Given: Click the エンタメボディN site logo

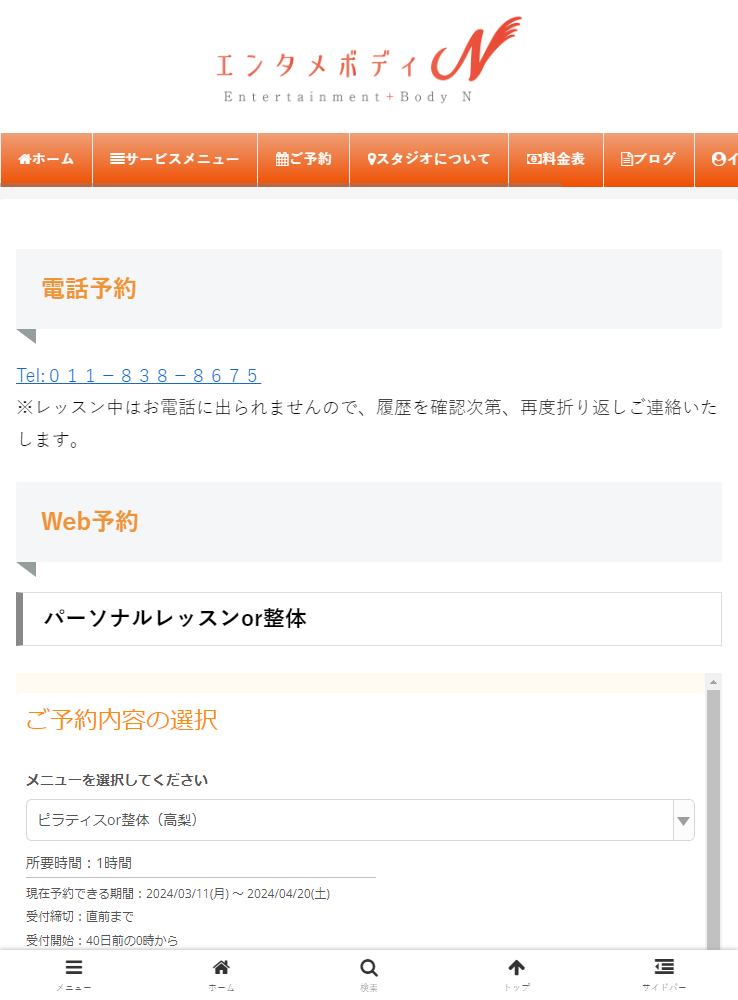Looking at the screenshot, I should click(x=369, y=61).
